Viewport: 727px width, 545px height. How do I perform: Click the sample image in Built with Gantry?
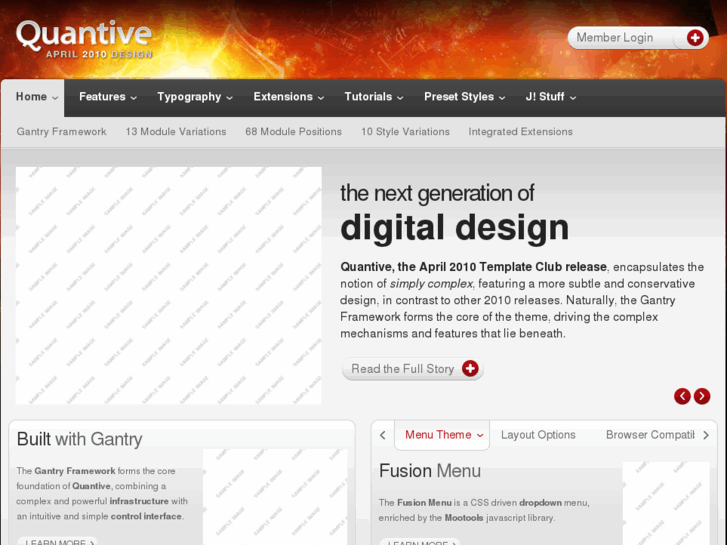275,497
